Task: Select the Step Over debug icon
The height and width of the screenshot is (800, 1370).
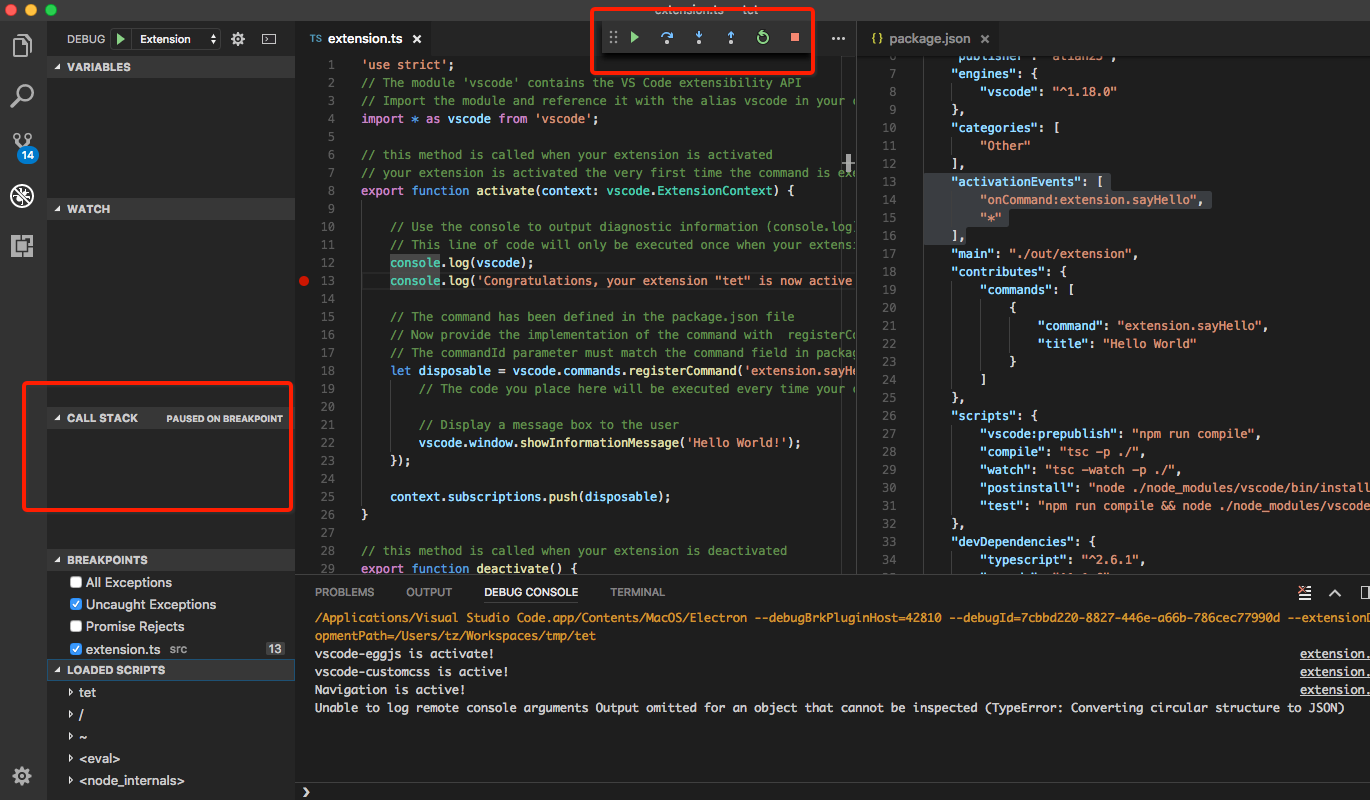Action: click(667, 36)
